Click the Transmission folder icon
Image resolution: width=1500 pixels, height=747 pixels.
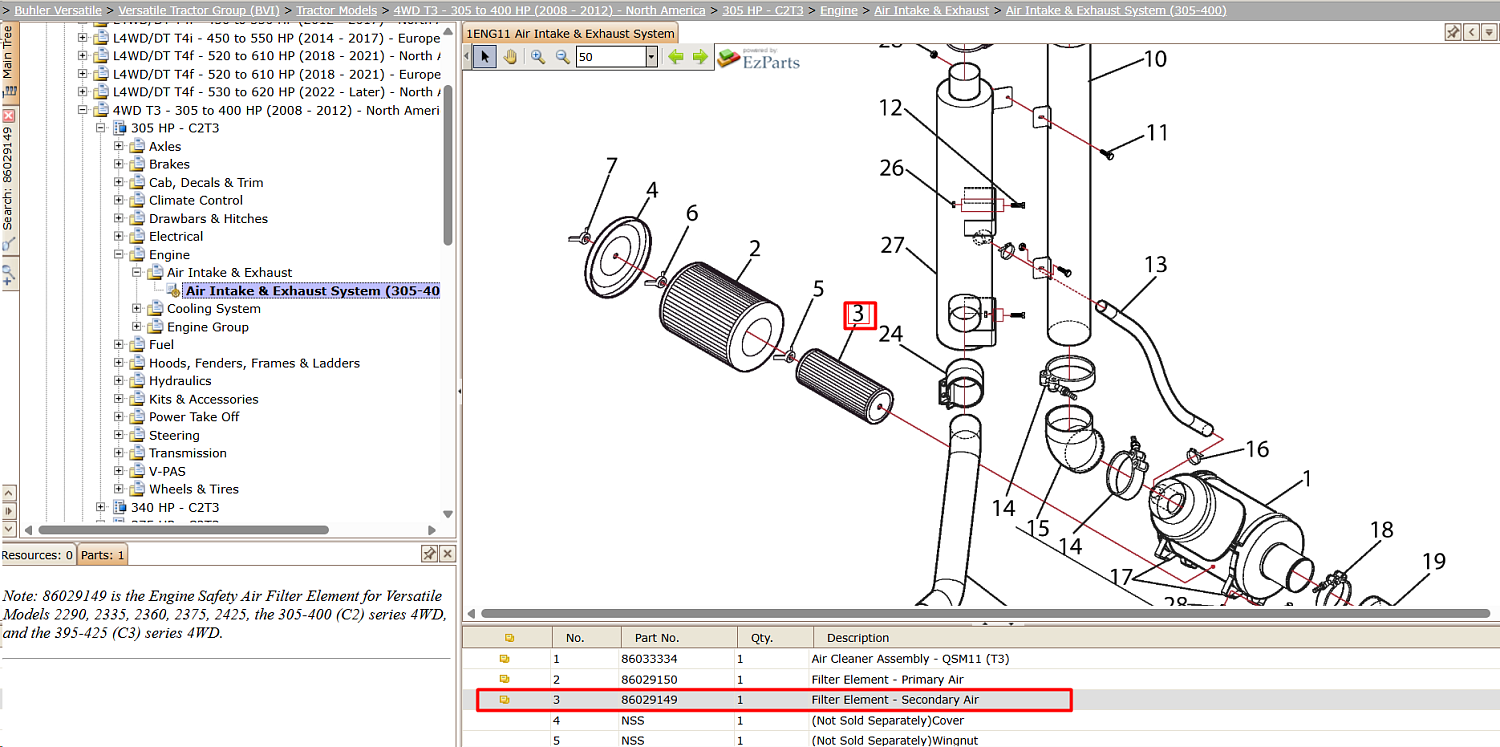click(138, 453)
